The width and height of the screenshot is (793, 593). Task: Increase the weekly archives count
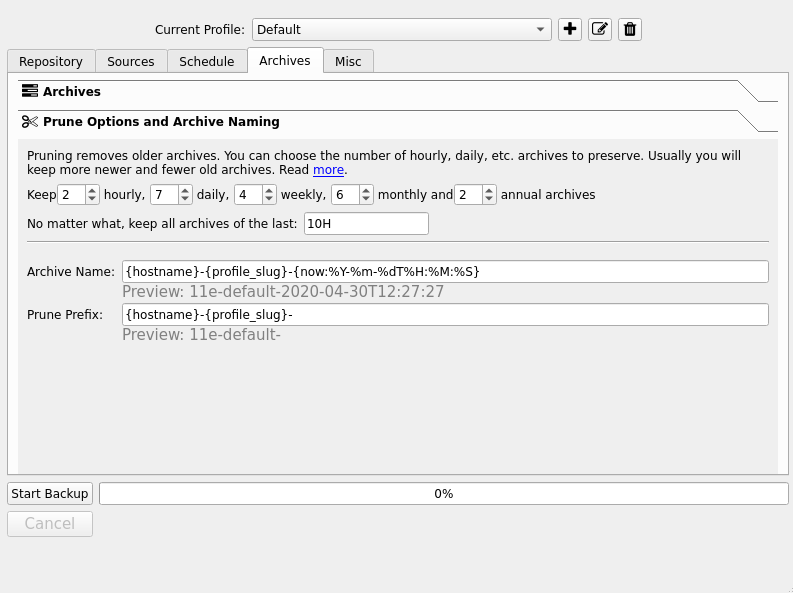tap(269, 190)
